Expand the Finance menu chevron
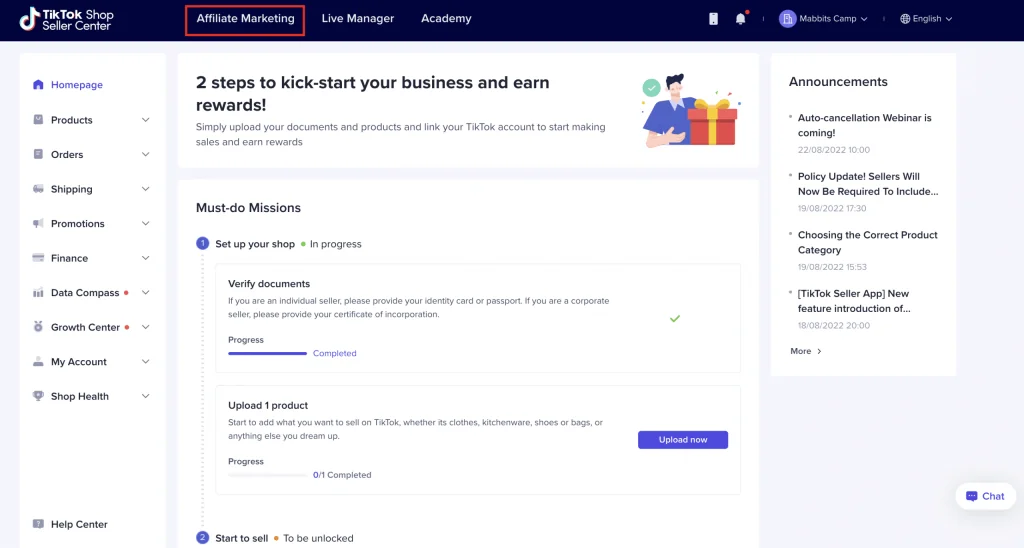1024x548 pixels. [x=146, y=258]
